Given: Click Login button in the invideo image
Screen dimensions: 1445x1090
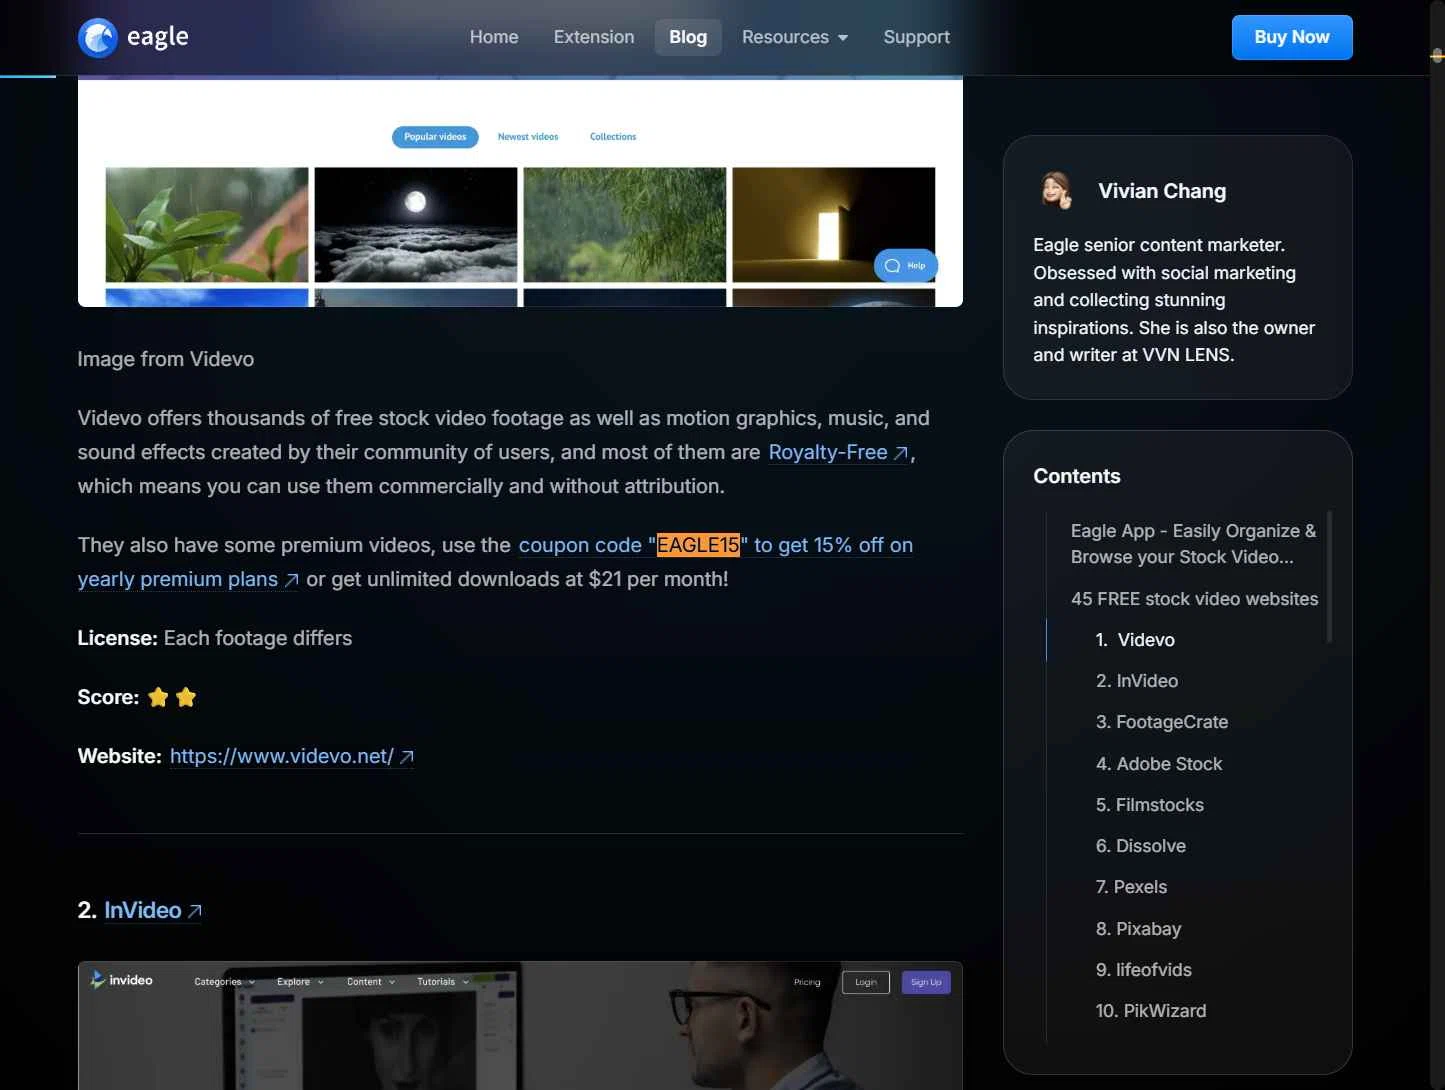Looking at the screenshot, I should [866, 982].
